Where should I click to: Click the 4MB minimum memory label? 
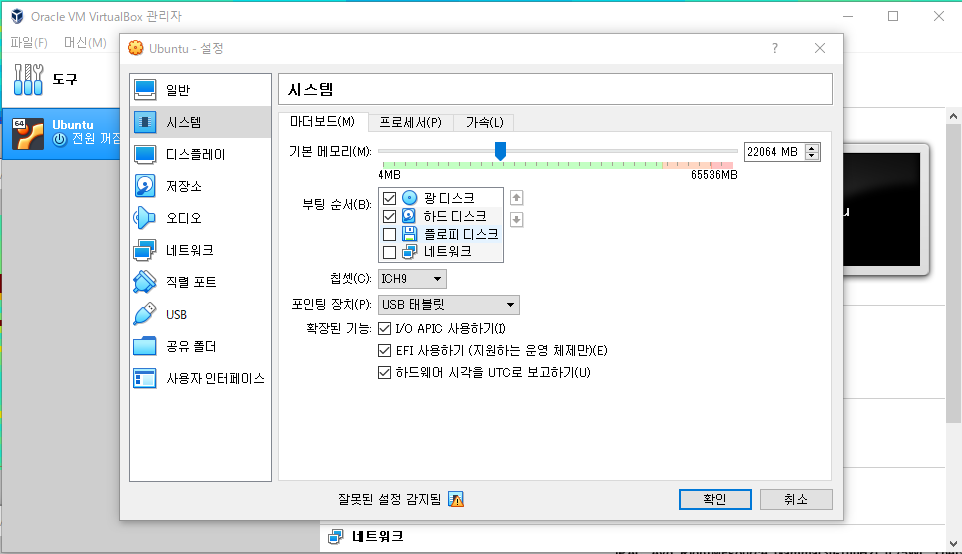390,175
